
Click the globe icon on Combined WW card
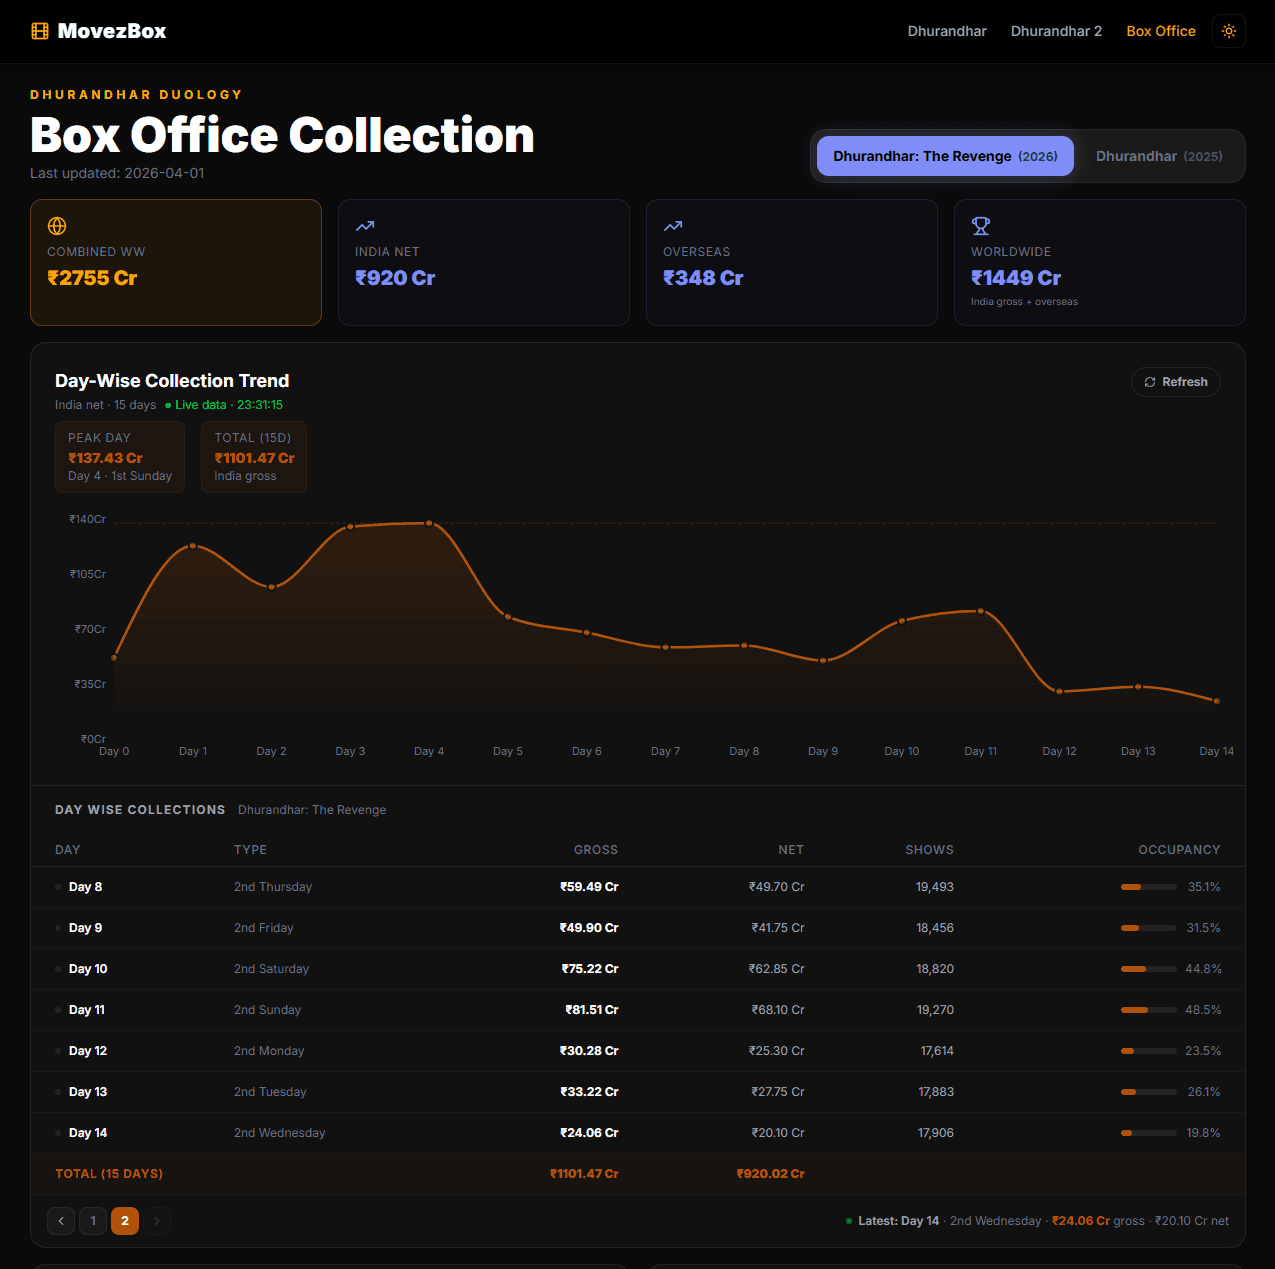tap(57, 226)
